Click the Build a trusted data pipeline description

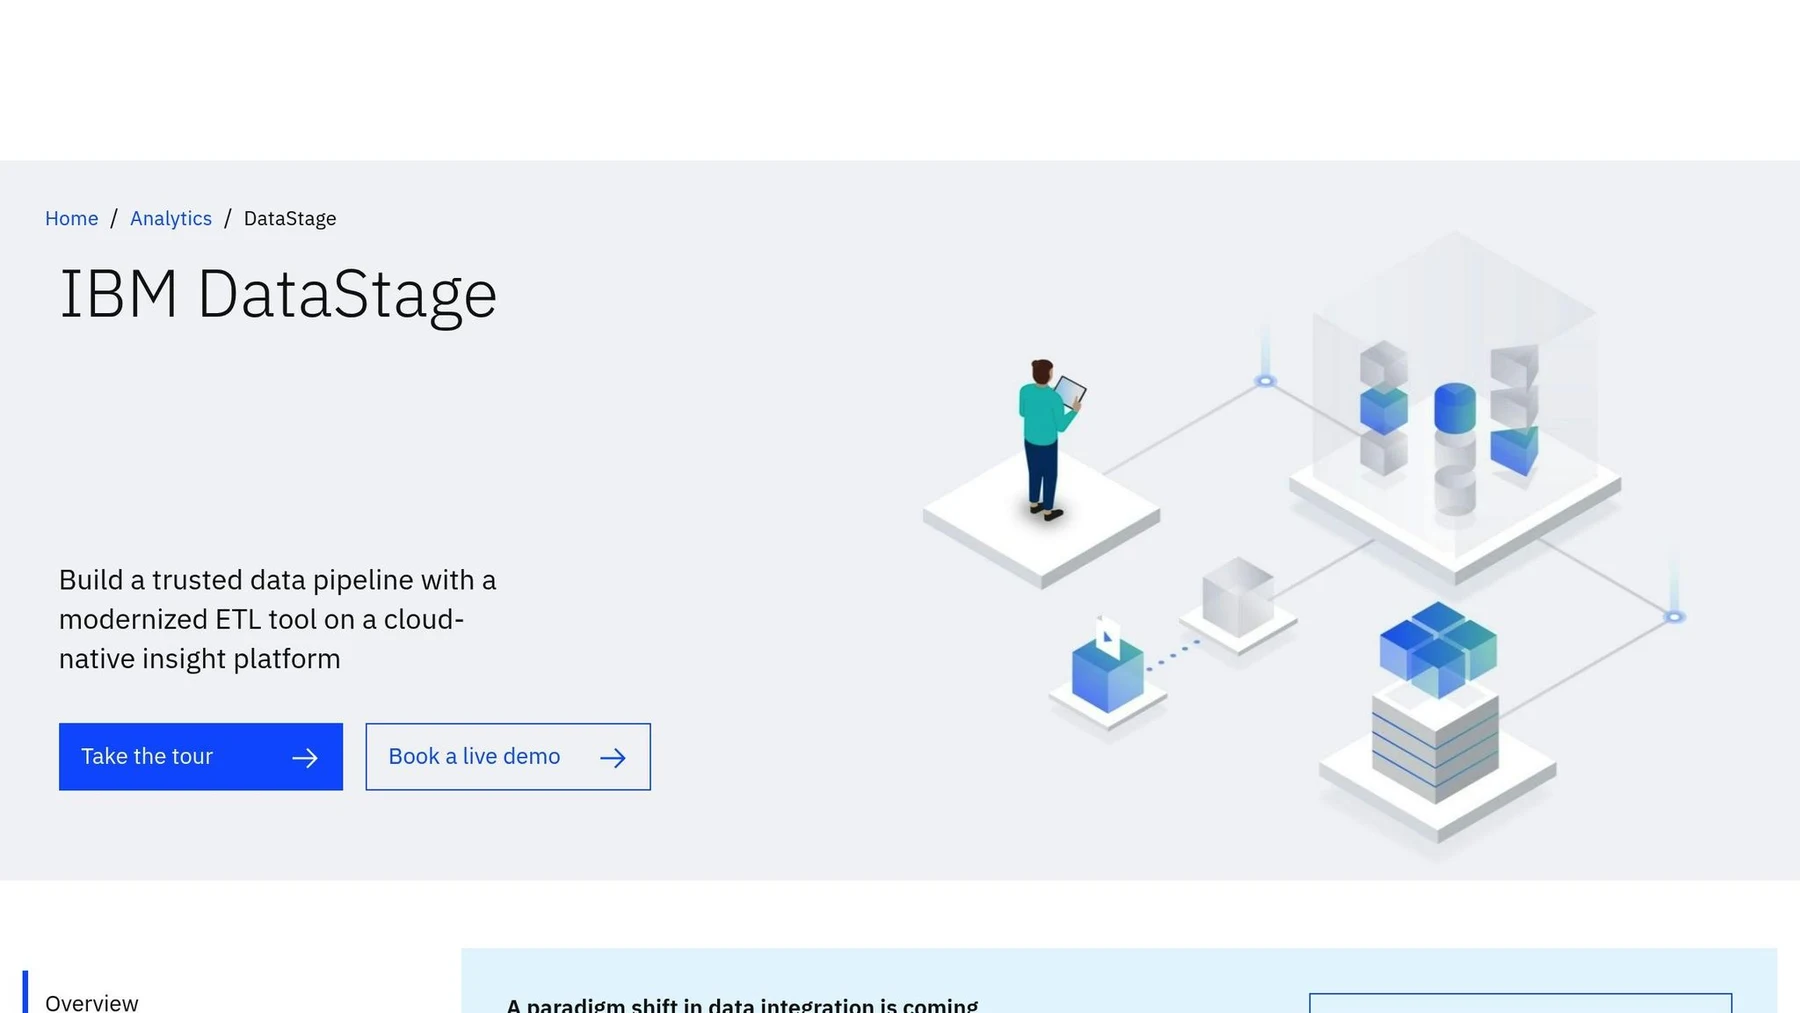tap(278, 619)
